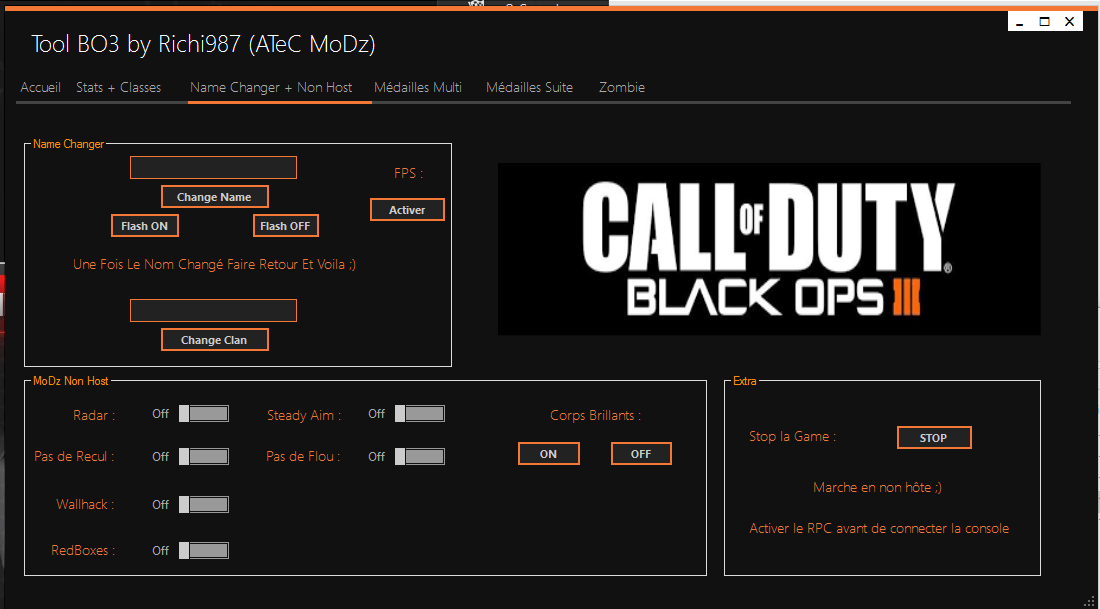Switch to Stats + Classes tab

[x=119, y=88]
